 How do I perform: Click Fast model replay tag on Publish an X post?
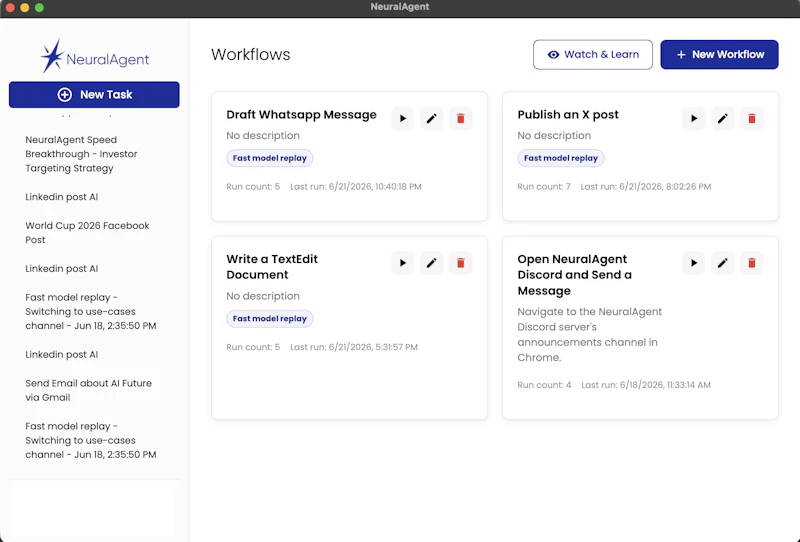pyautogui.click(x=561, y=158)
